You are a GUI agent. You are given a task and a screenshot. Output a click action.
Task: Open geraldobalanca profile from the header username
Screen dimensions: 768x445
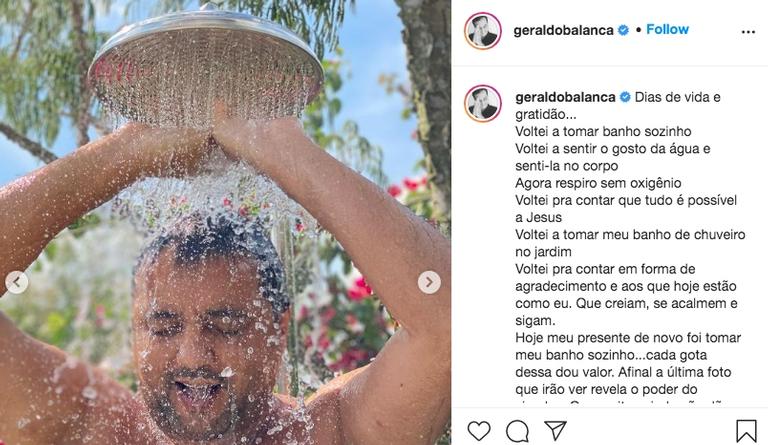(563, 30)
